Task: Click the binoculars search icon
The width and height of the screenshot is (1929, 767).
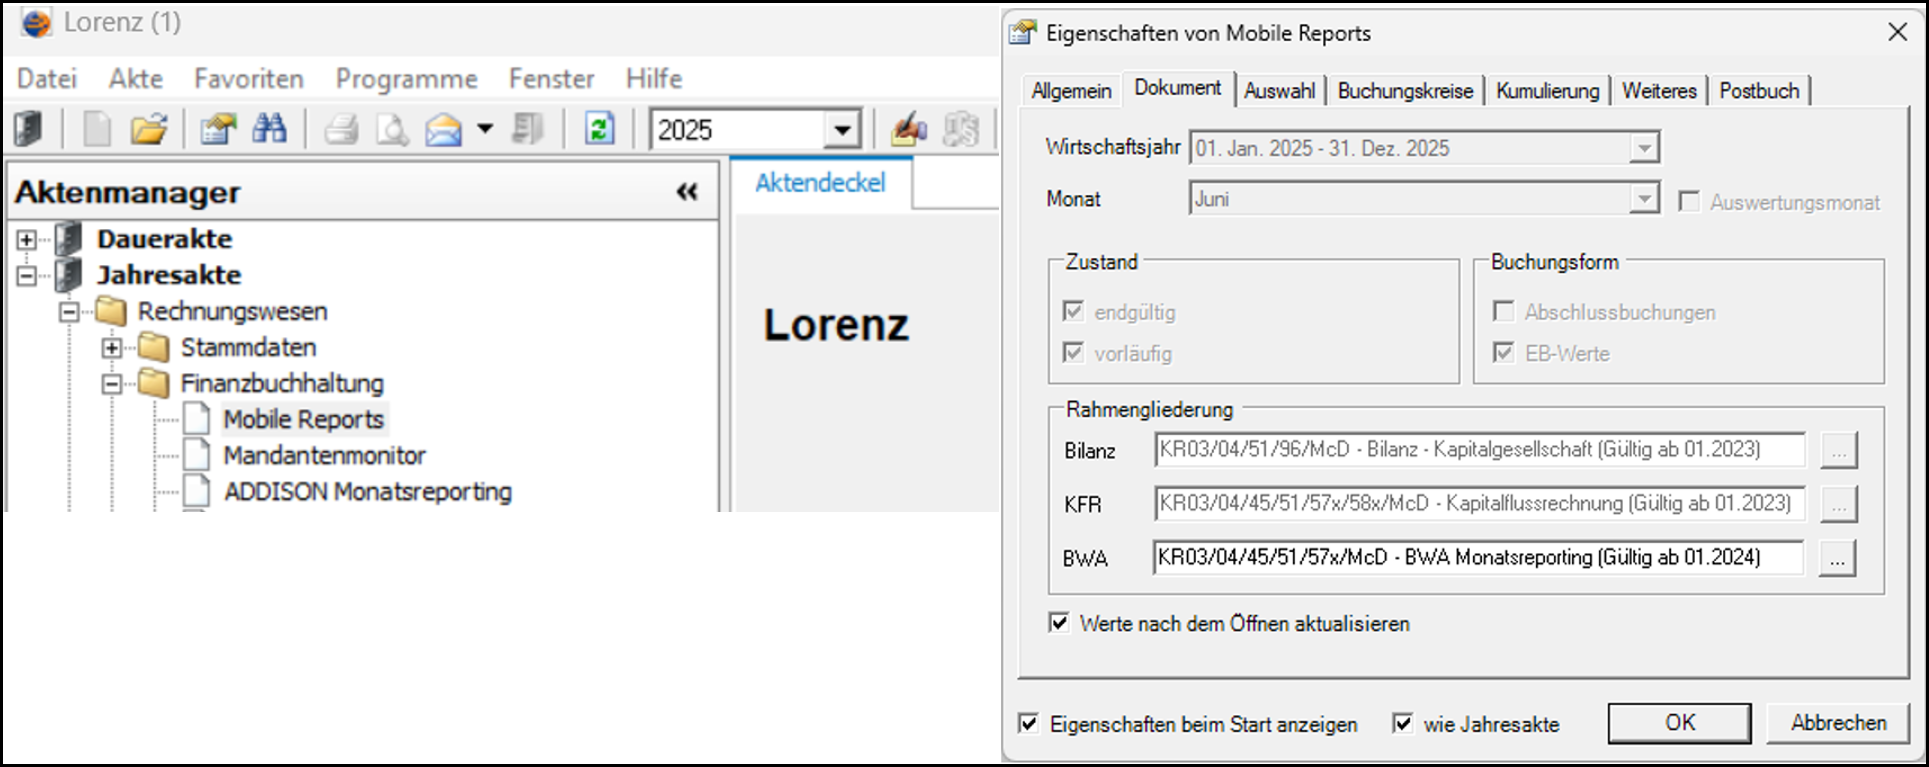Action: (269, 129)
